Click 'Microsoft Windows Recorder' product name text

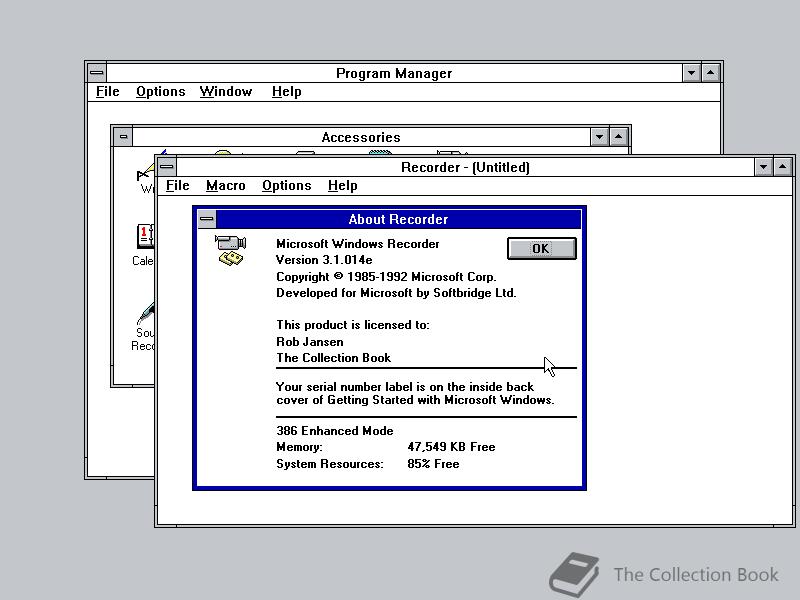pos(358,244)
